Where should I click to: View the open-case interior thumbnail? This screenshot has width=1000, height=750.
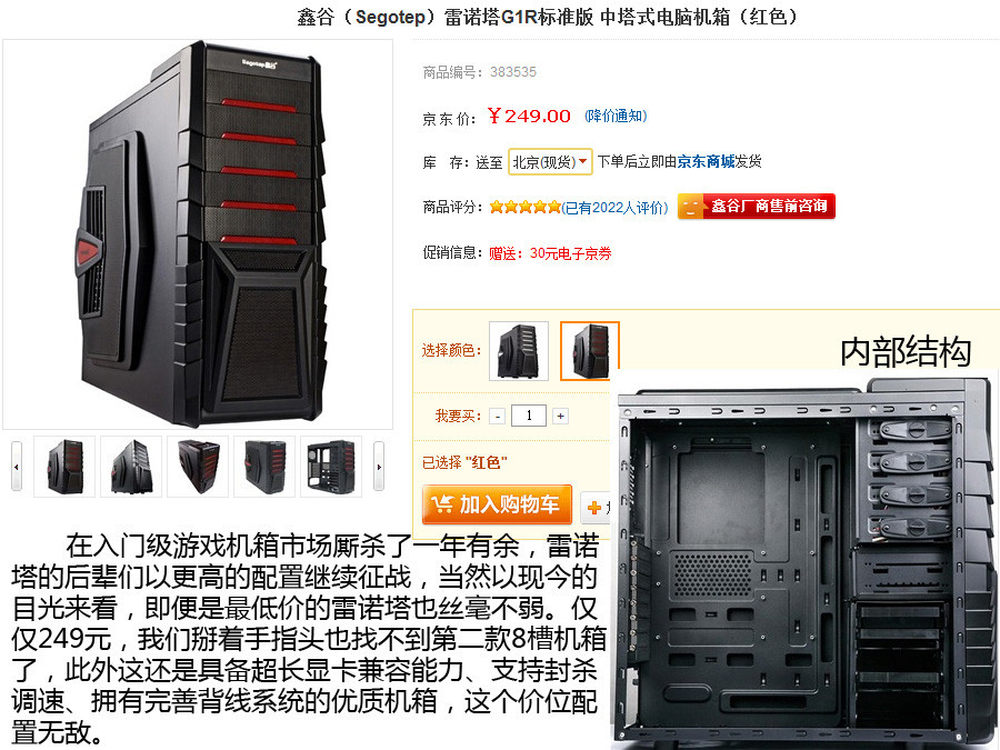tap(331, 466)
